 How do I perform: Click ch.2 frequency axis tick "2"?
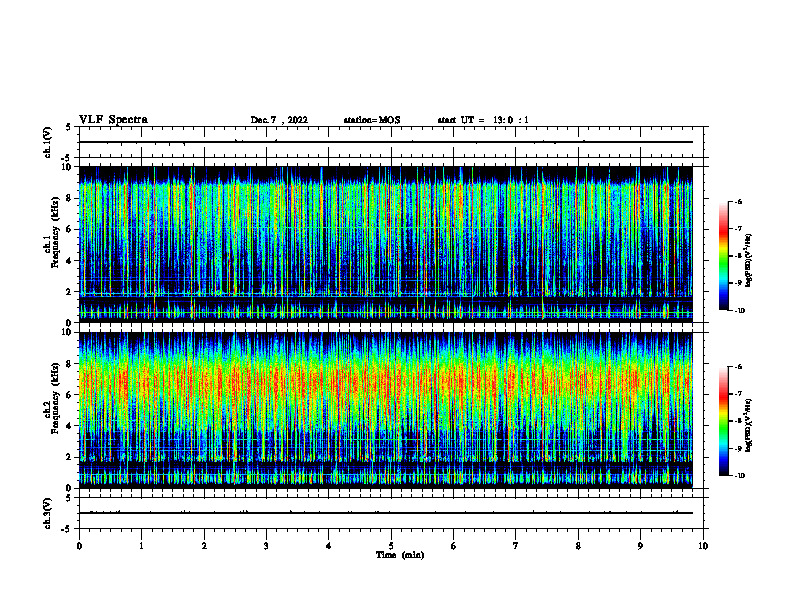point(70,457)
